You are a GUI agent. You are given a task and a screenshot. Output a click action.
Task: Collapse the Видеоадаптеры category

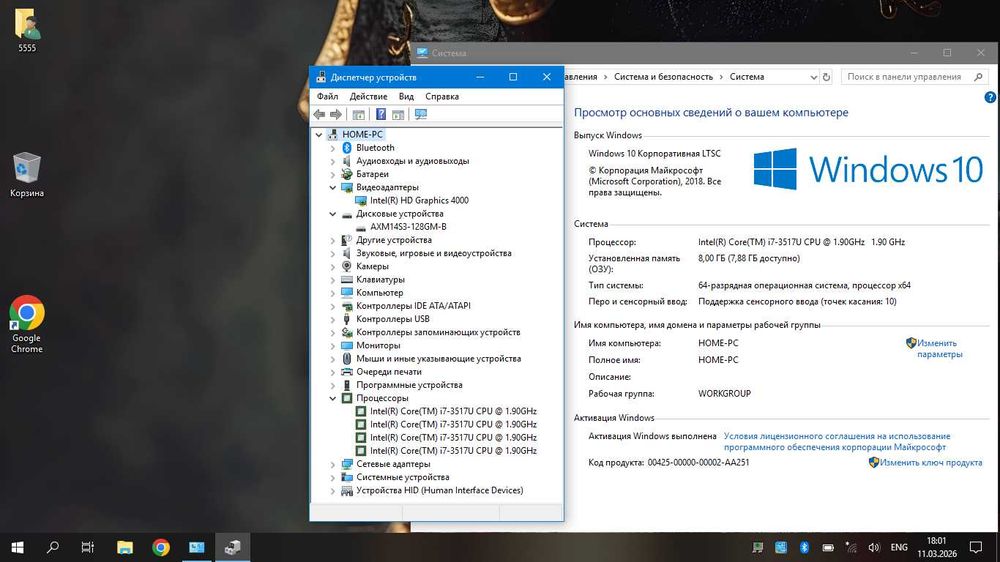point(332,188)
